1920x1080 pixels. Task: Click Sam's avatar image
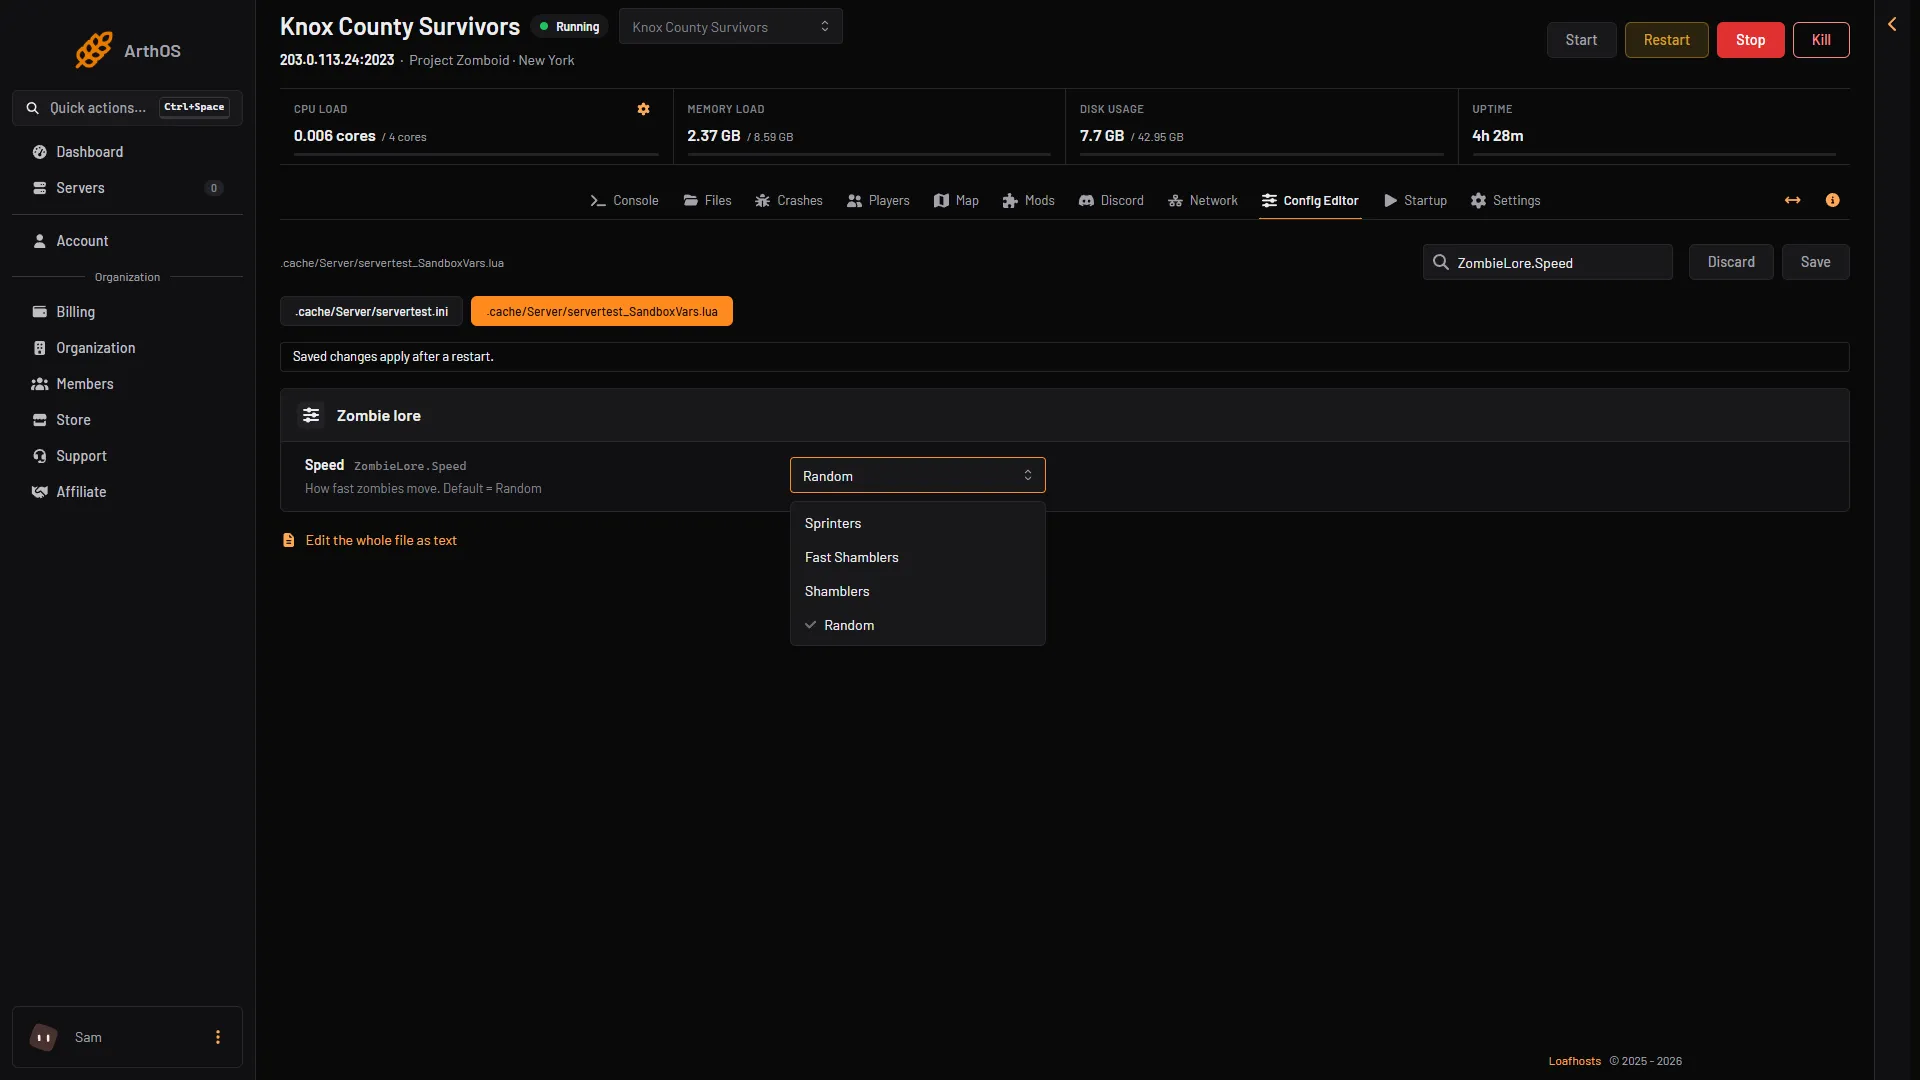44,1037
